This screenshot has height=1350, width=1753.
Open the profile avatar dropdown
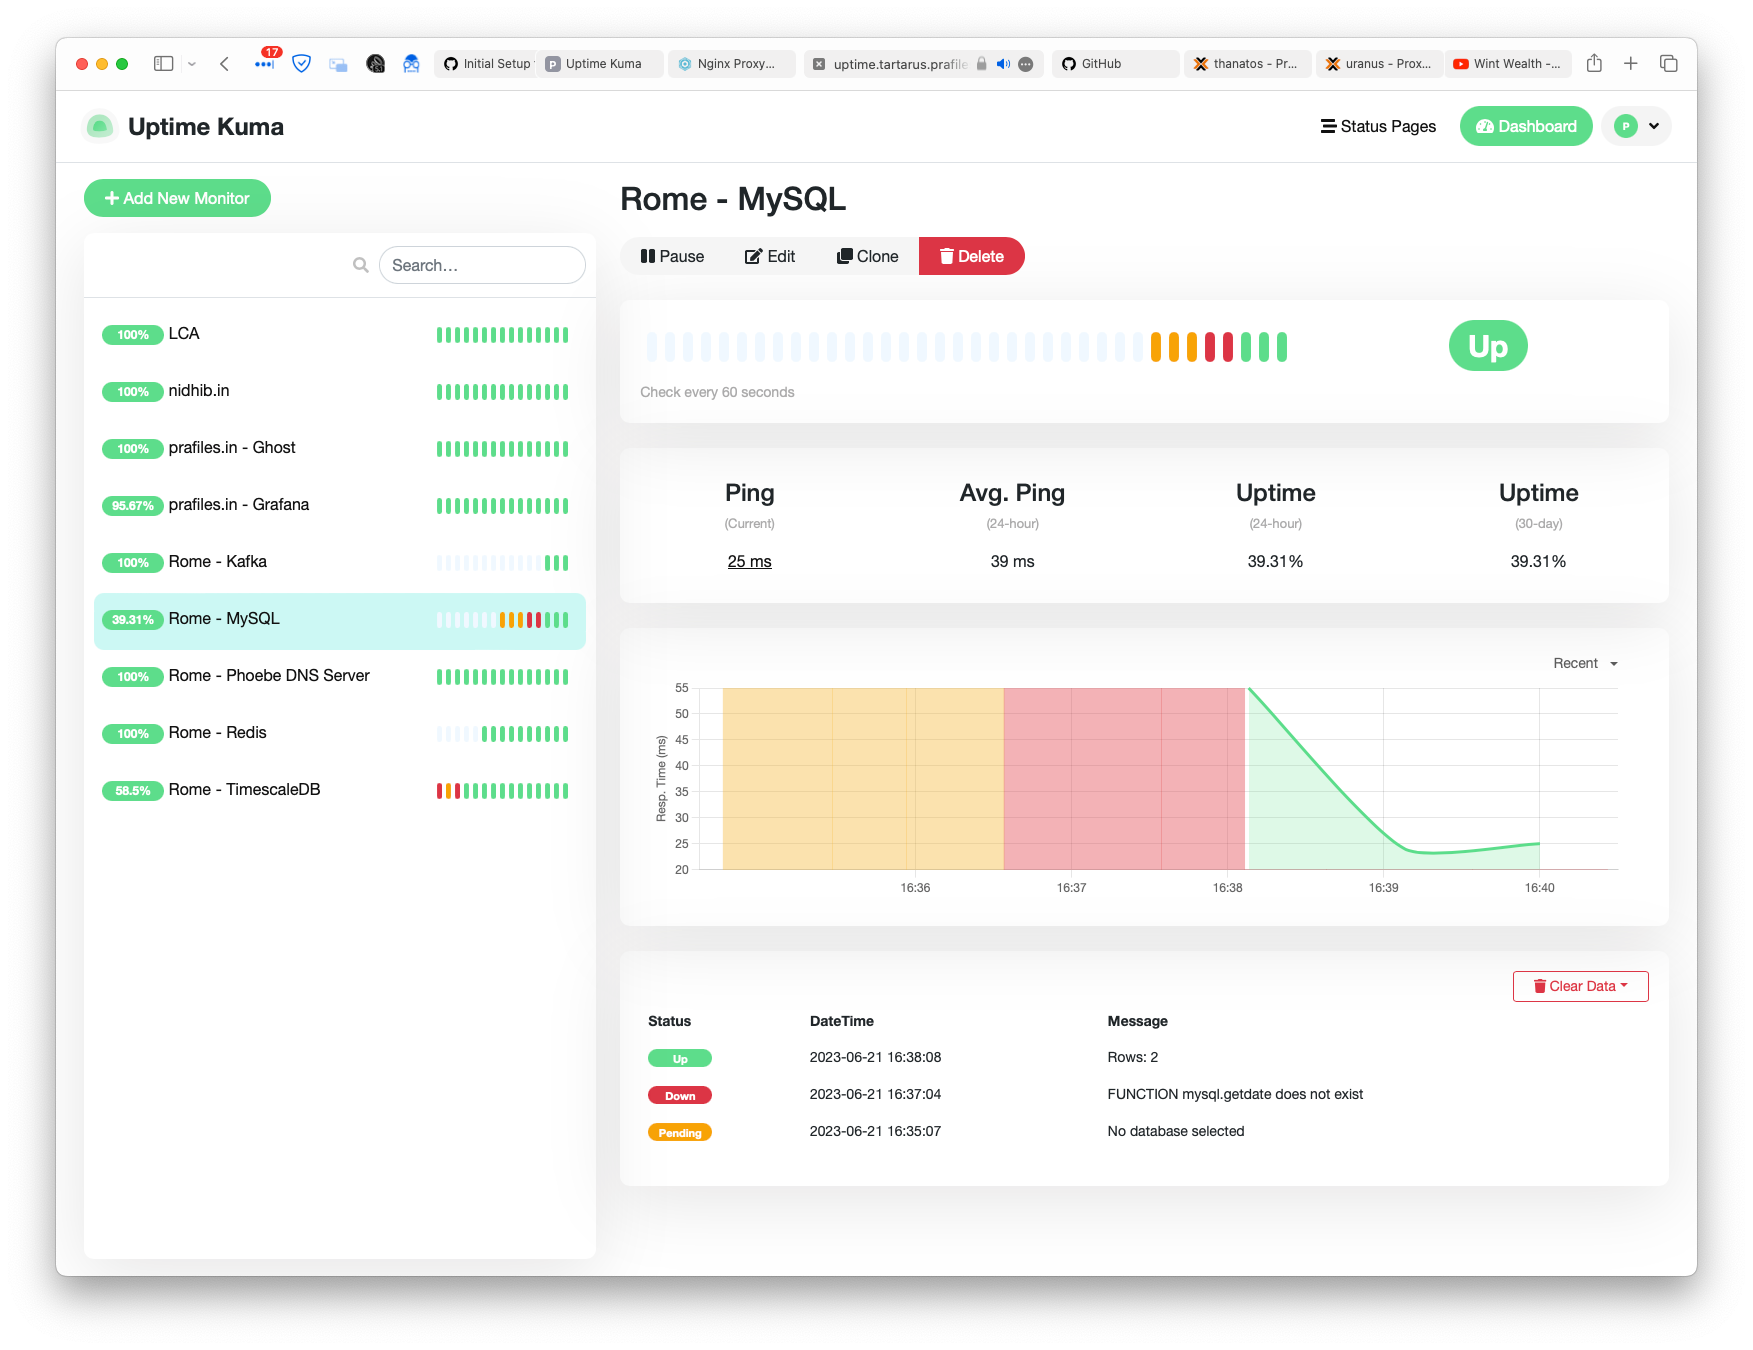(1637, 126)
